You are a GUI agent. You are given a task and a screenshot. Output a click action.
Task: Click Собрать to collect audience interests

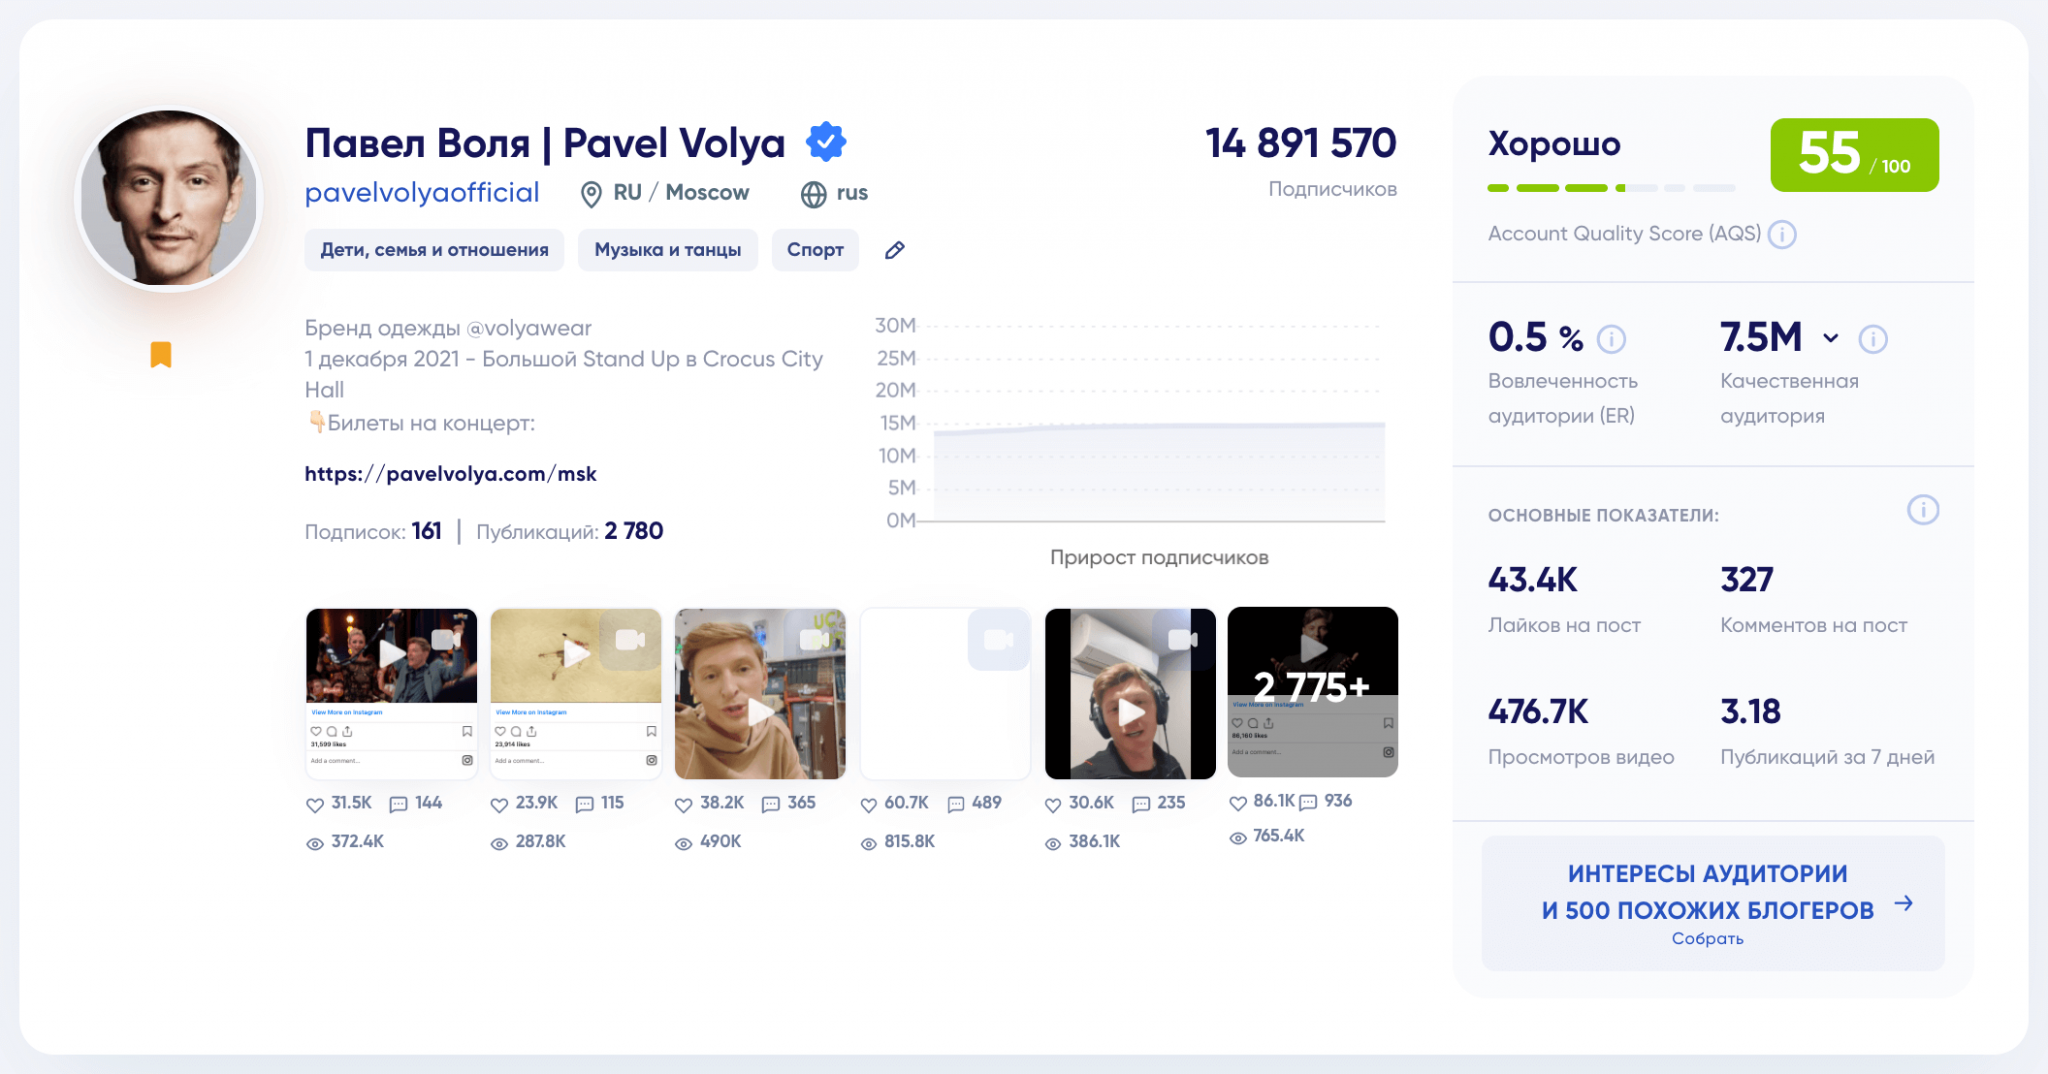point(1707,938)
